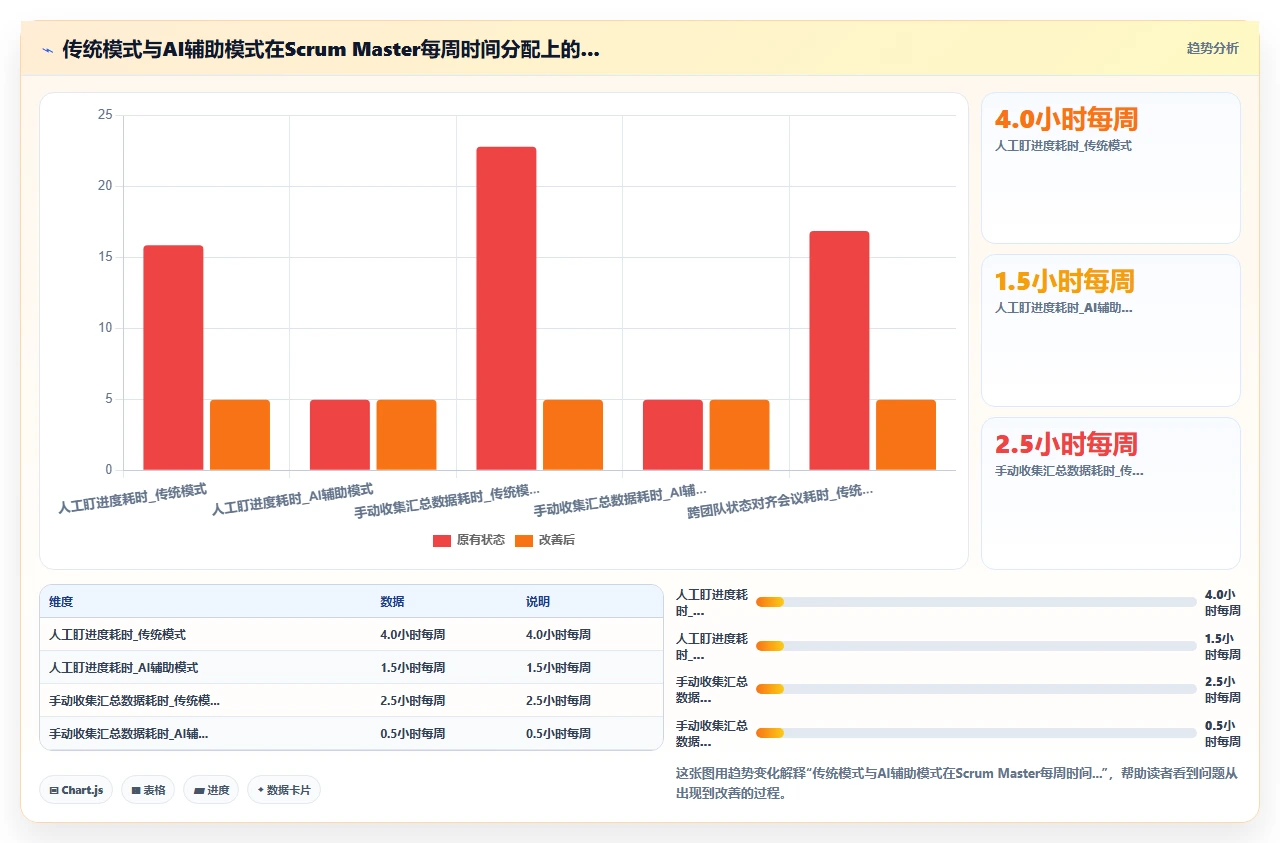Click the 0.5小时 progress bar

click(976, 733)
